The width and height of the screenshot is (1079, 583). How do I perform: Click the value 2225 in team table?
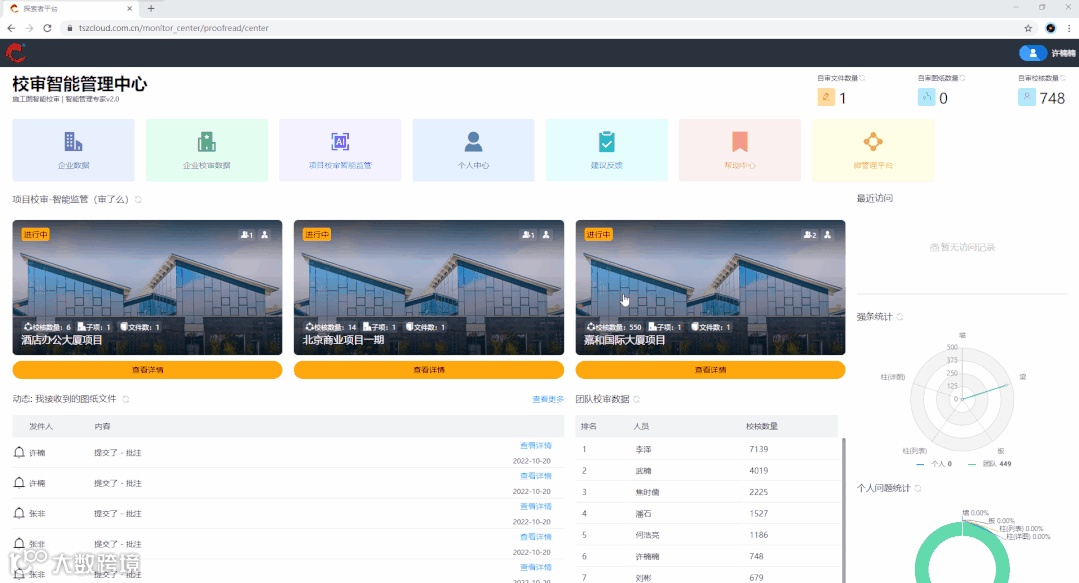click(758, 491)
